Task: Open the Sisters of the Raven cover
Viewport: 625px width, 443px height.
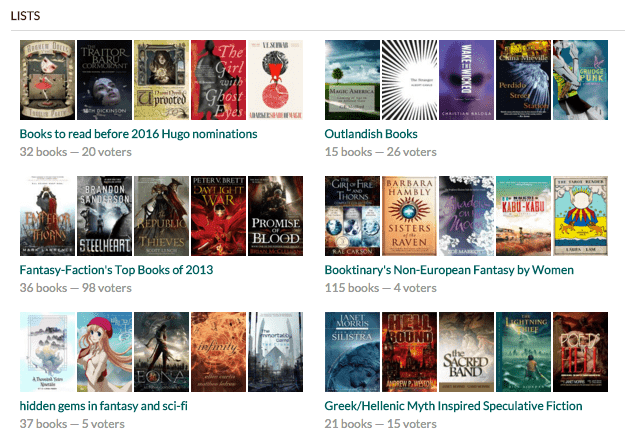Action: tap(409, 216)
